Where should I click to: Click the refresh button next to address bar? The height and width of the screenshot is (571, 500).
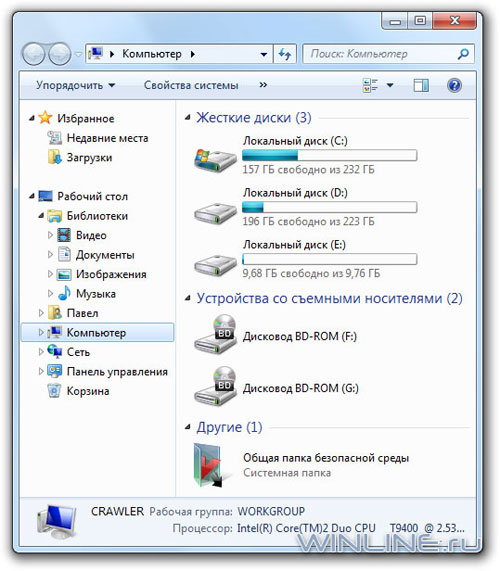(285, 54)
